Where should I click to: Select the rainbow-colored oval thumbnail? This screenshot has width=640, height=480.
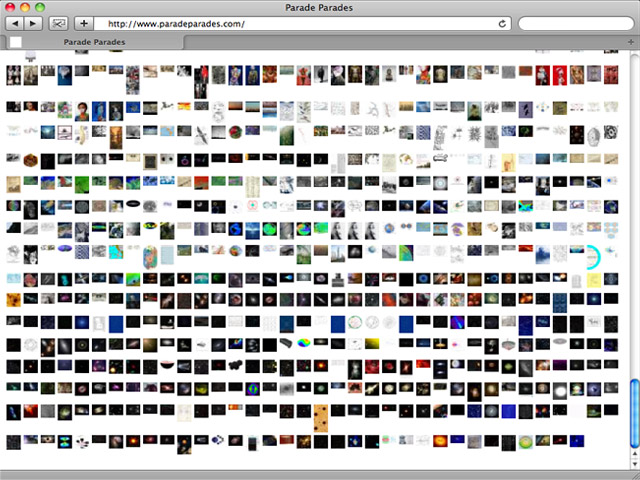click(x=304, y=343)
